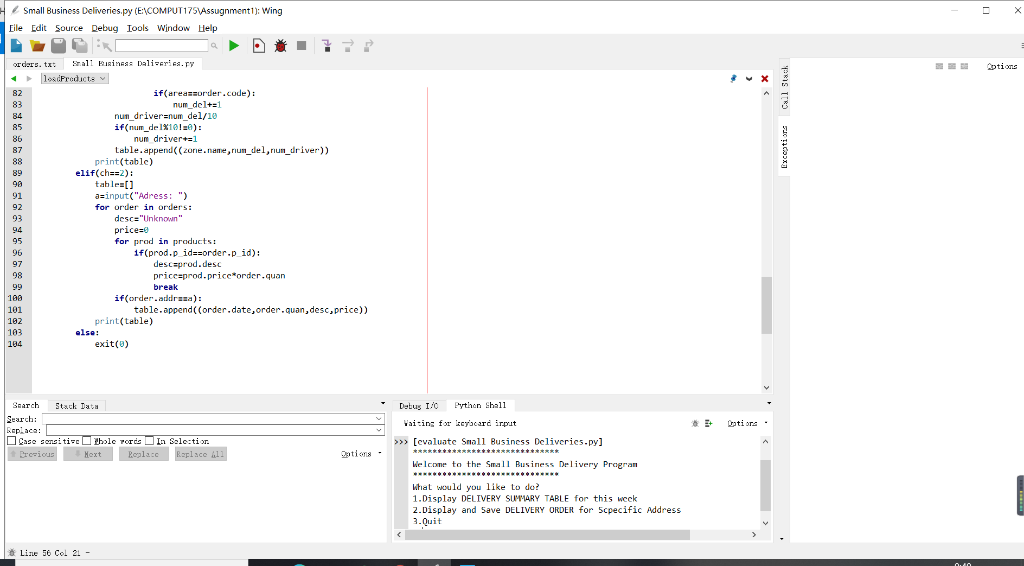Click the purple Step Into arrow icon
Image resolution: width=1024 pixels, height=566 pixels.
coord(327,46)
